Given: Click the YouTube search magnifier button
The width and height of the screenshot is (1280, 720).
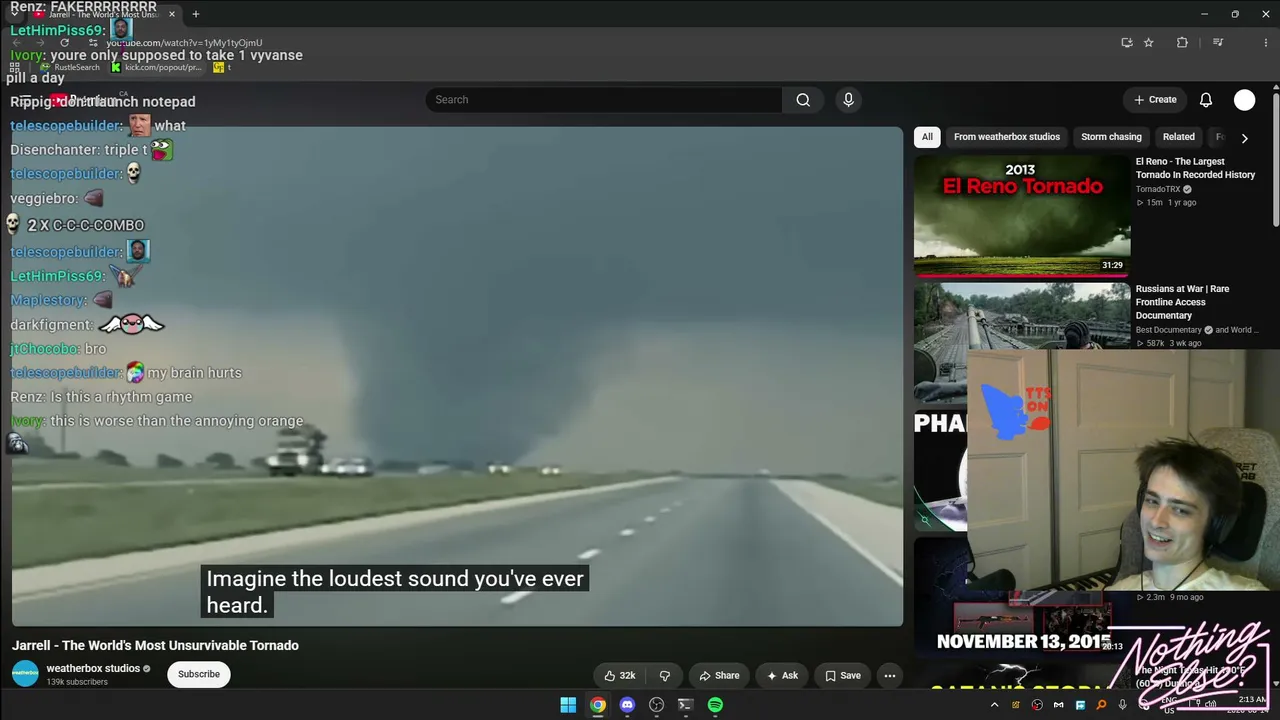Looking at the screenshot, I should coord(803,100).
